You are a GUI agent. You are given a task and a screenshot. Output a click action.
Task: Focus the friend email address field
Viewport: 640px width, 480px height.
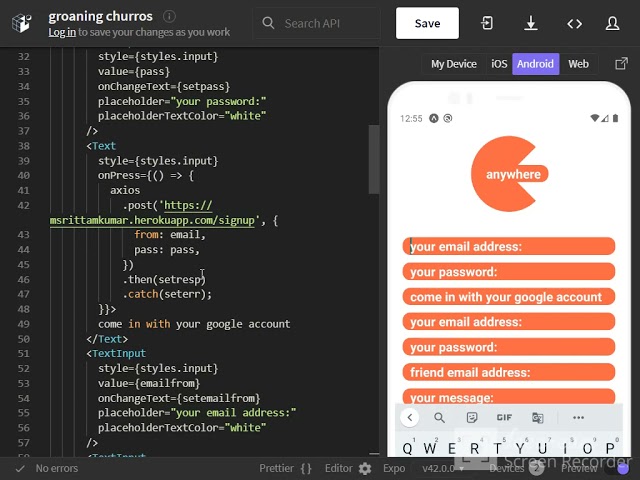tap(509, 372)
